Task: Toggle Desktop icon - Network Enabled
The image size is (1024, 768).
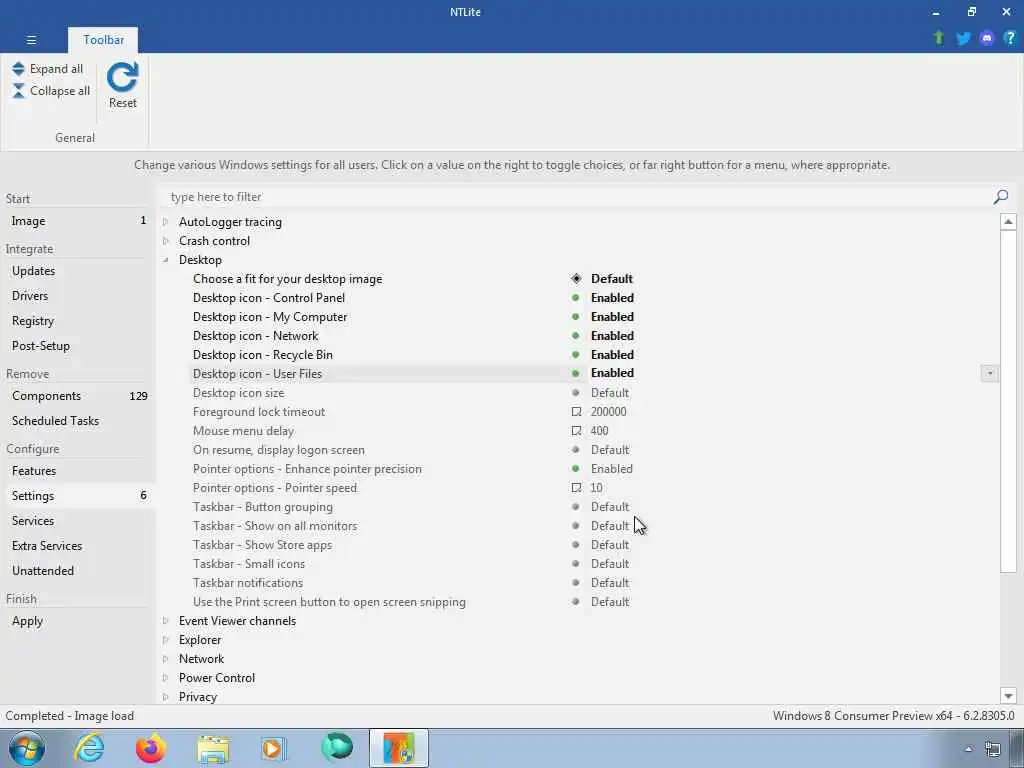Action: (x=612, y=336)
